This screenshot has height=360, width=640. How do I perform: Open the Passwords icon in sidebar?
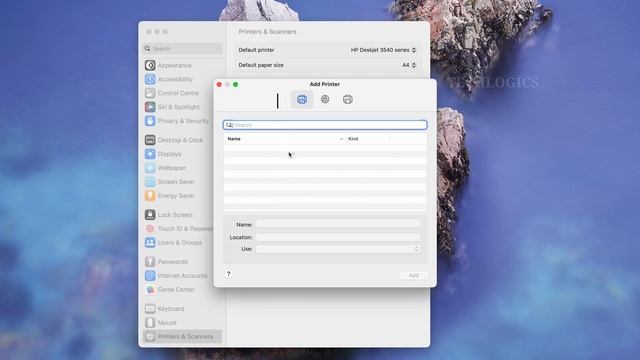click(x=150, y=262)
